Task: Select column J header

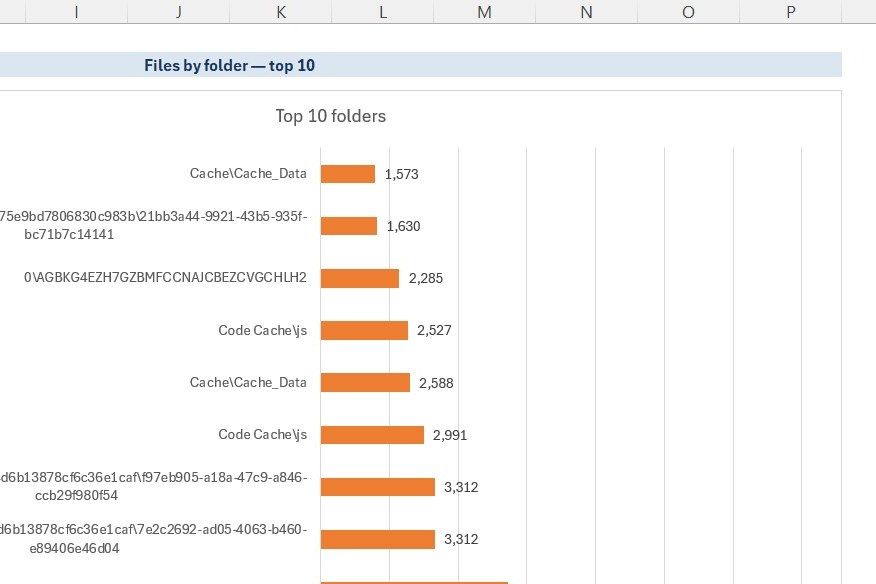Action: click(179, 12)
